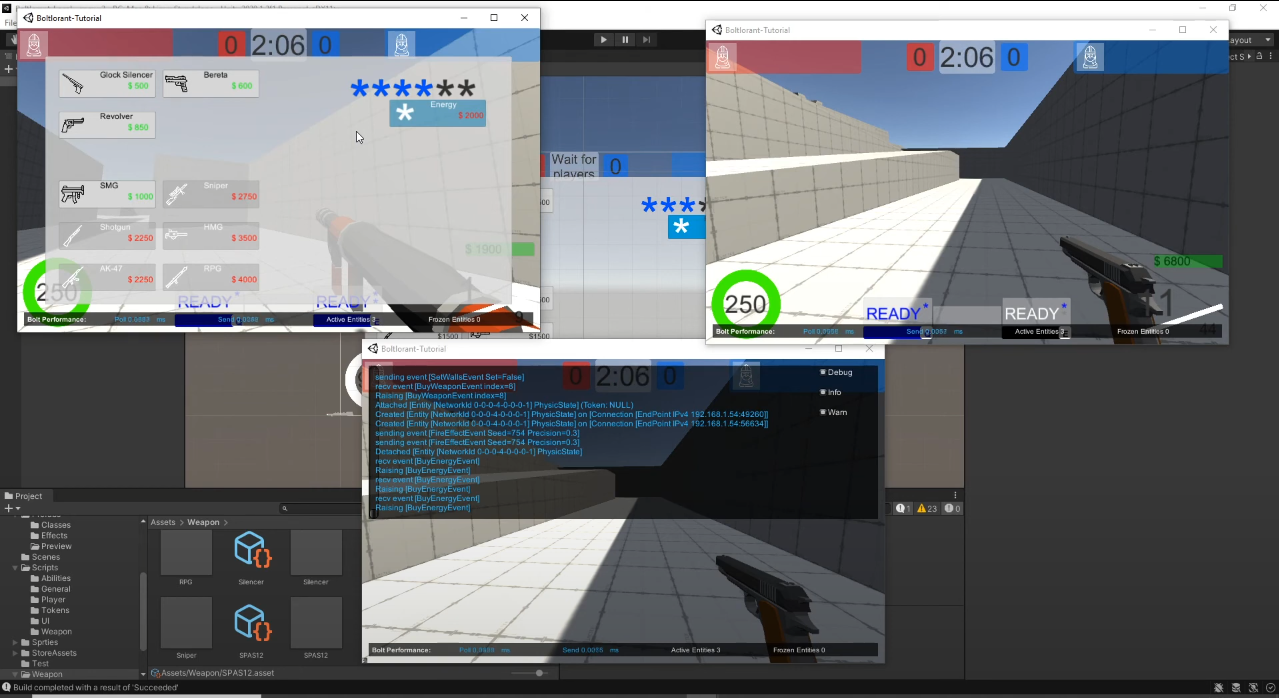Image resolution: width=1279 pixels, height=698 pixels.
Task: Select the Silencer asset with gray thumbnail
Action: coord(316,553)
